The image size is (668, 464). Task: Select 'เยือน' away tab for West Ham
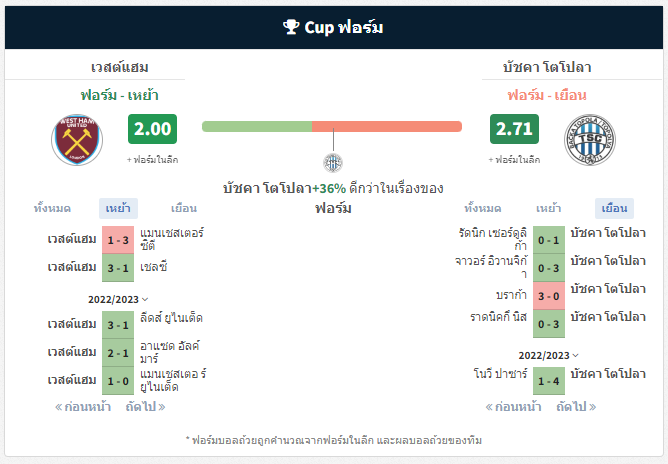click(x=184, y=208)
